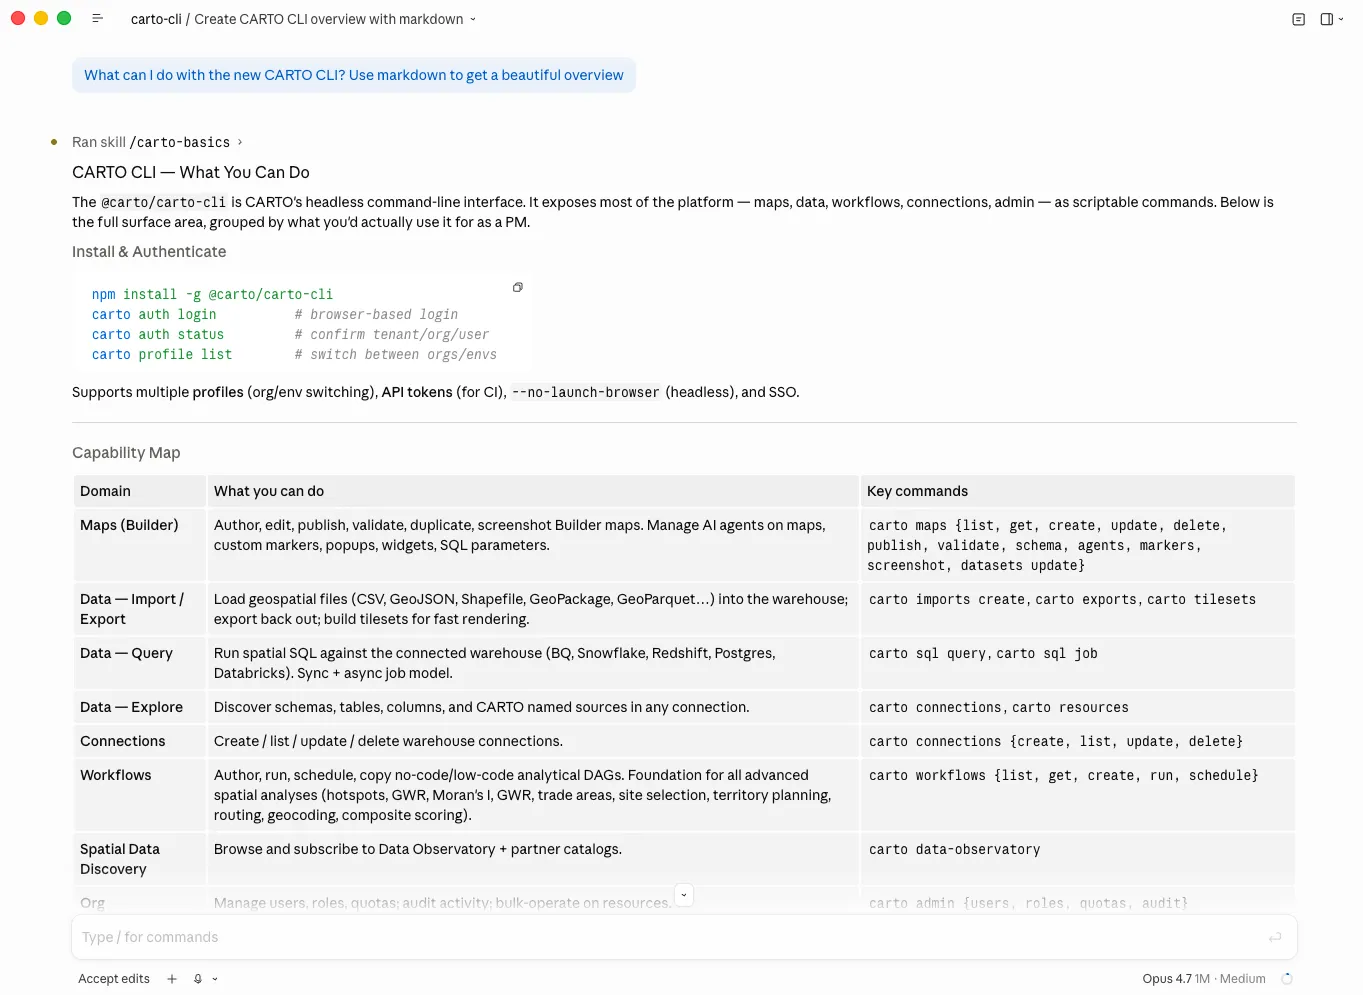Click the "carto maps {list, get, create...}" cell
The width and height of the screenshot is (1363, 995).
[1078, 545]
